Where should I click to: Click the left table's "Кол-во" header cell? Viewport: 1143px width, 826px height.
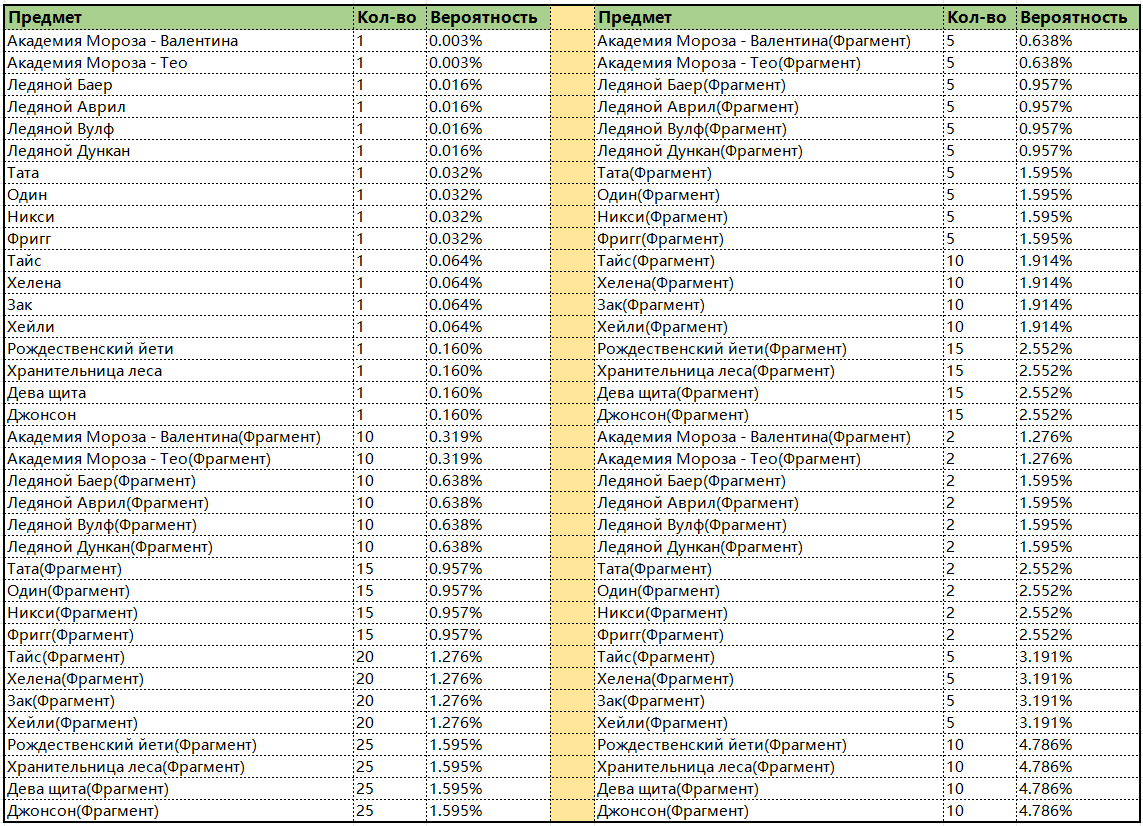[386, 17]
